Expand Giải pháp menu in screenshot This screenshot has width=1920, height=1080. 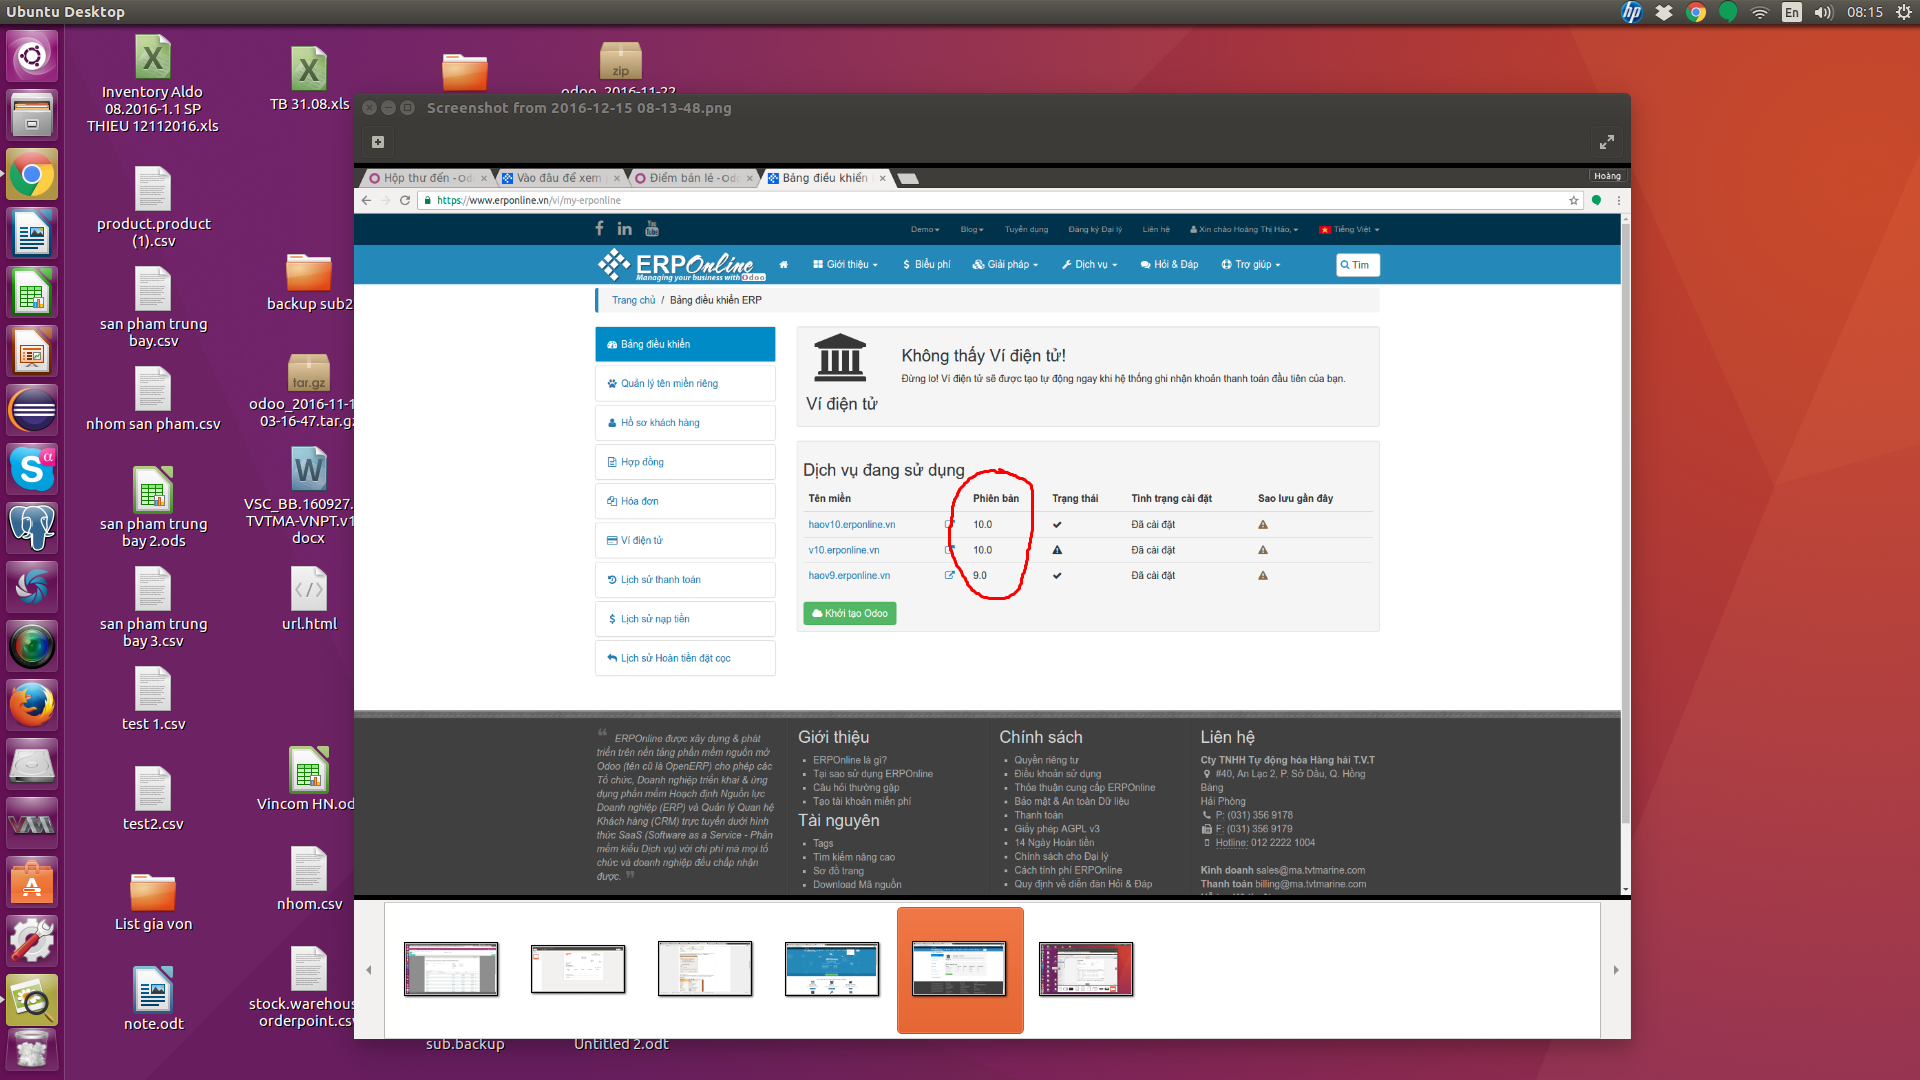click(x=1005, y=265)
